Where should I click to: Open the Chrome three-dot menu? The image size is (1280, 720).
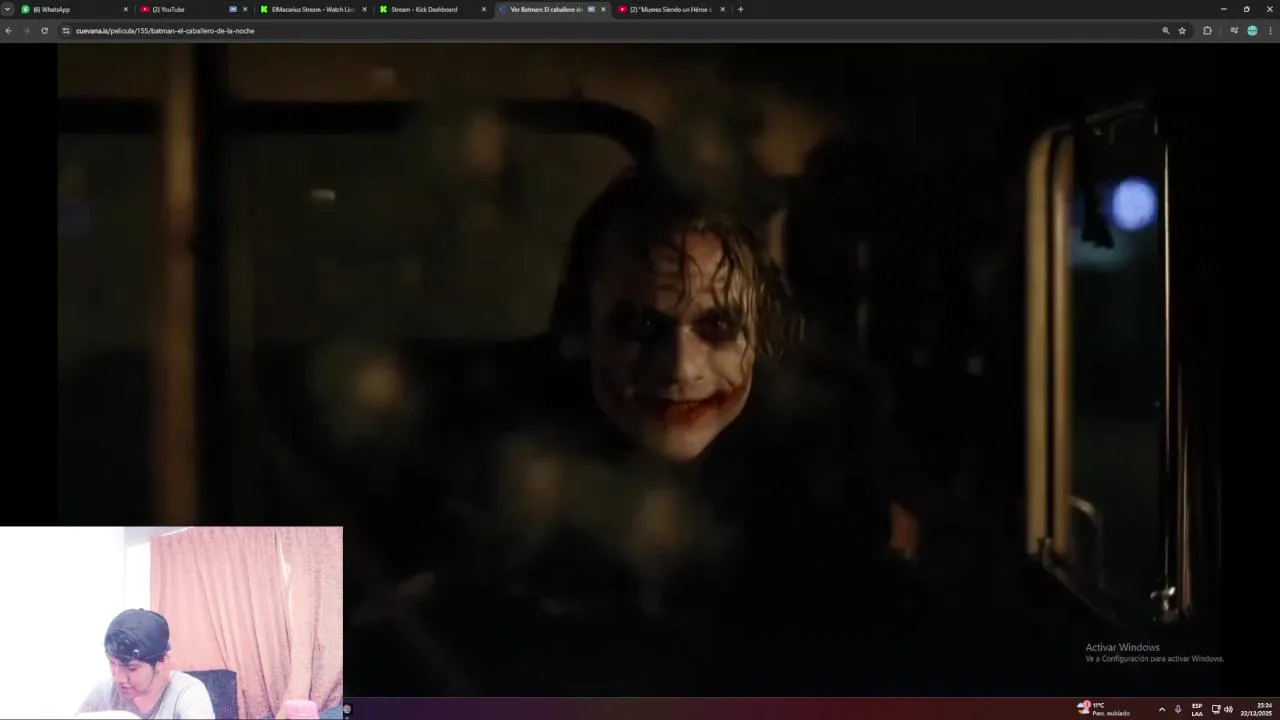pyautogui.click(x=1270, y=31)
